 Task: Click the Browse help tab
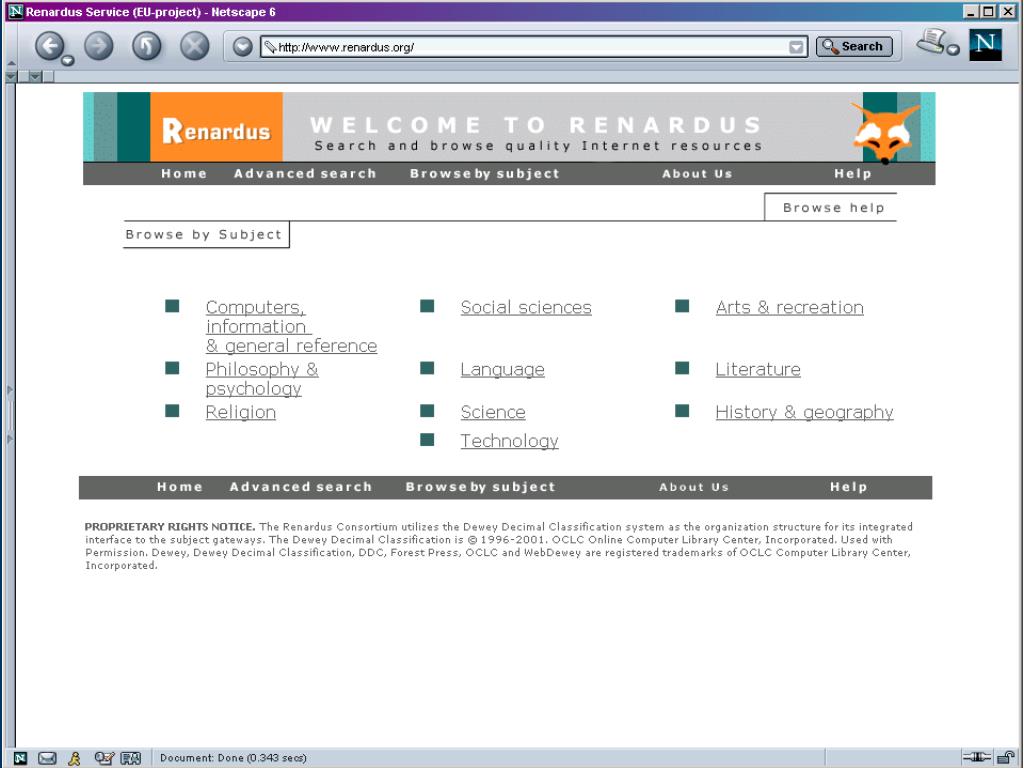coord(833,208)
